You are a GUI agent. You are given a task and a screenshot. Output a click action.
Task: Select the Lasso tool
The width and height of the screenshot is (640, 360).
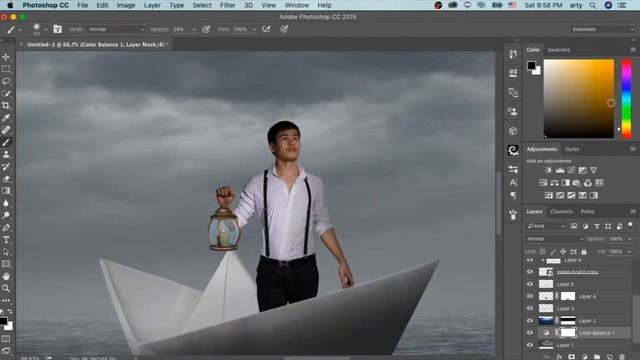[x=6, y=81]
